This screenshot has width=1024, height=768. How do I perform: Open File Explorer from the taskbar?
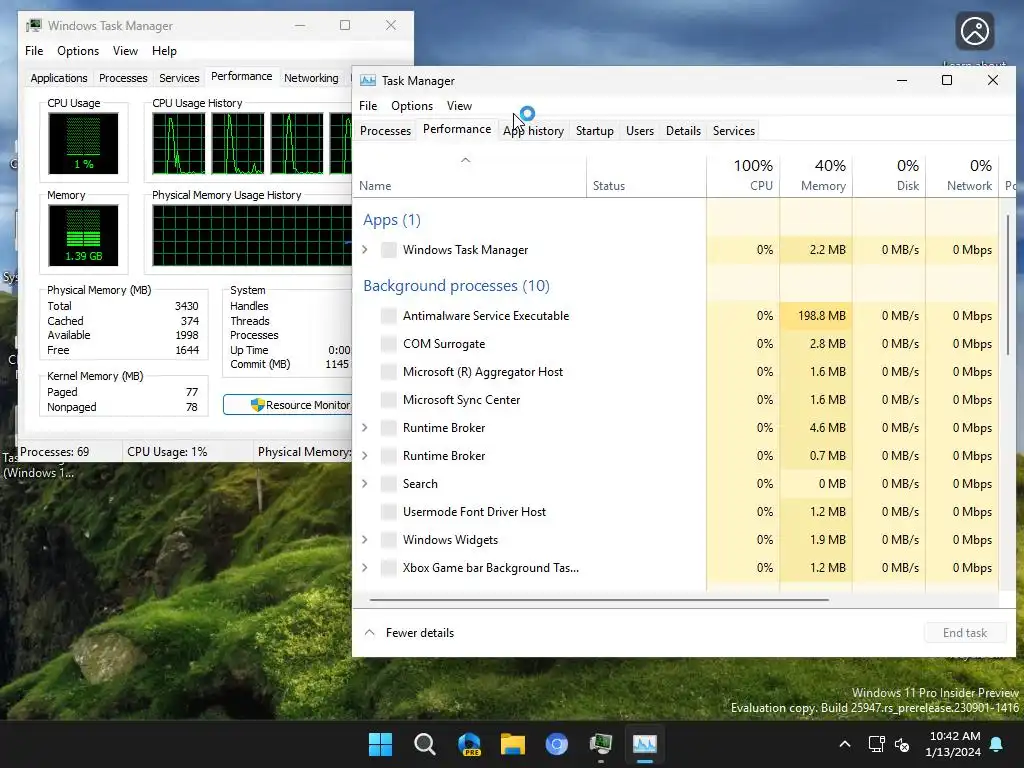[x=513, y=744]
